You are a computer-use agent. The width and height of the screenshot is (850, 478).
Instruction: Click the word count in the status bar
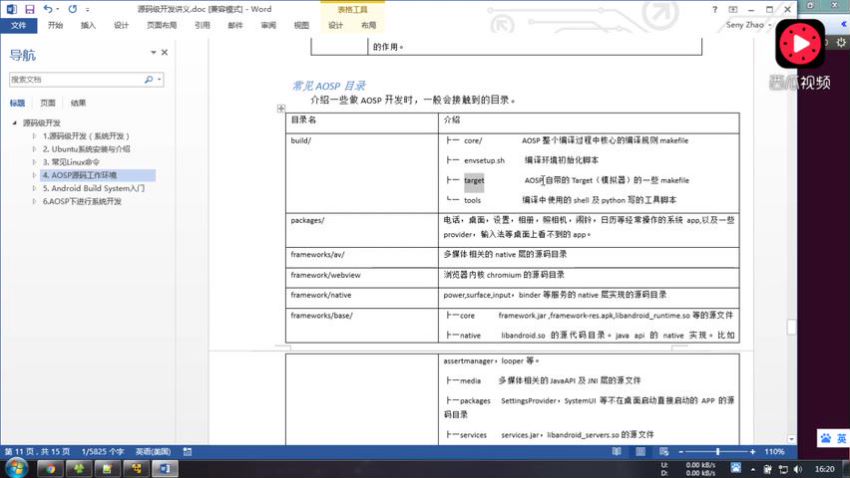pyautogui.click(x=102, y=451)
